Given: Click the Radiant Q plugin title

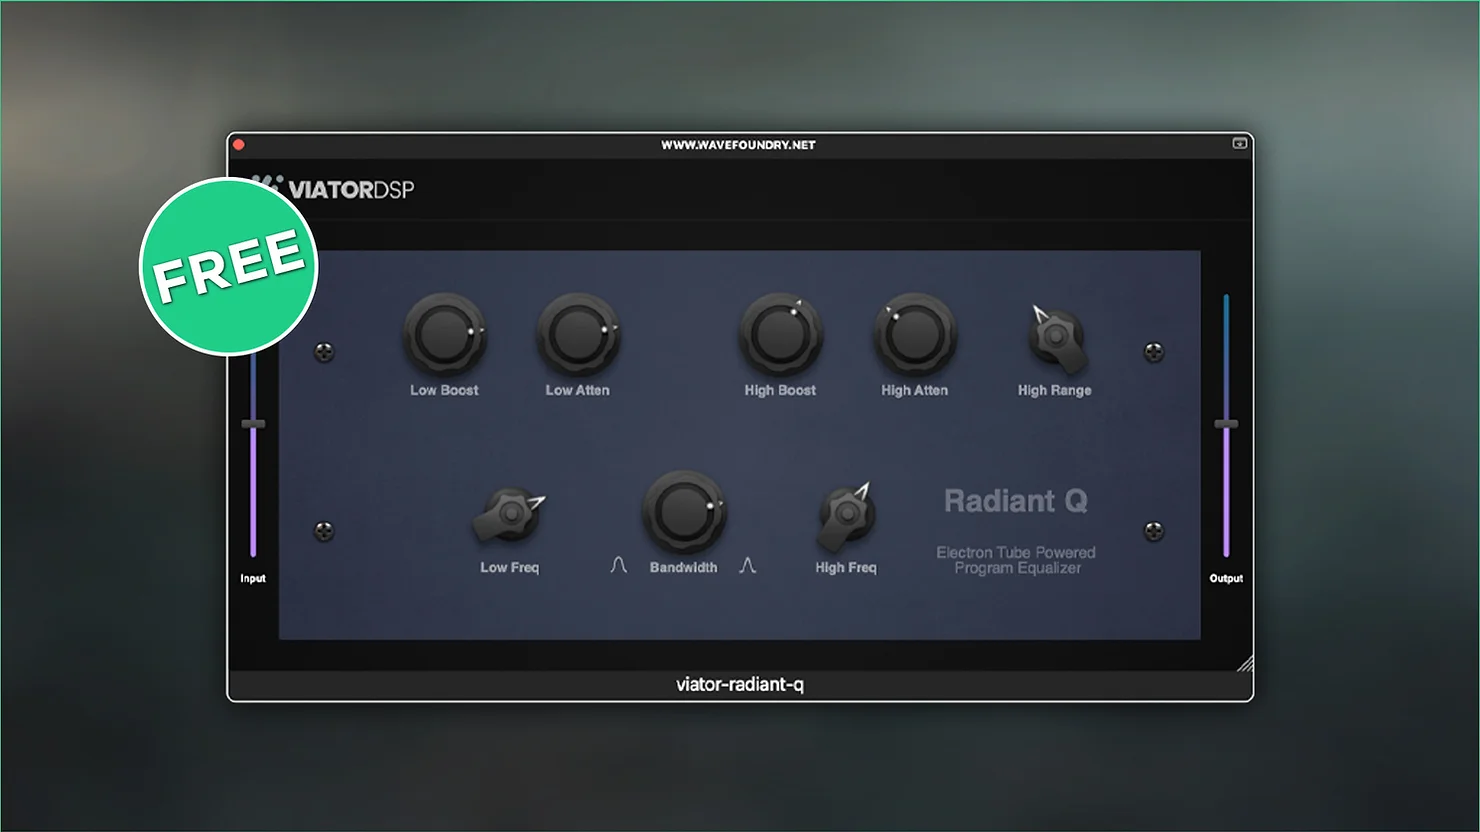Looking at the screenshot, I should pyautogui.click(x=1015, y=500).
